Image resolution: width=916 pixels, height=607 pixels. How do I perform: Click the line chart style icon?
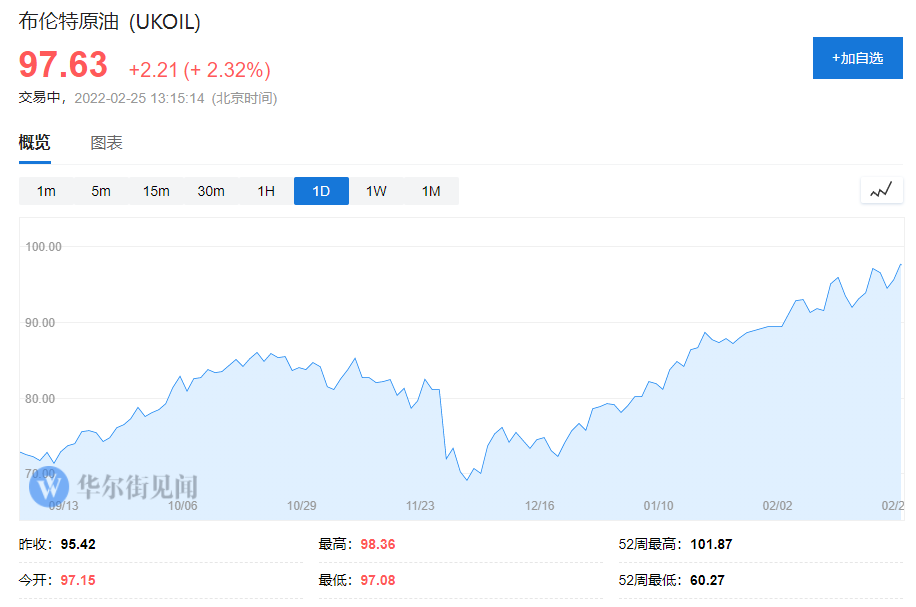coord(881,190)
